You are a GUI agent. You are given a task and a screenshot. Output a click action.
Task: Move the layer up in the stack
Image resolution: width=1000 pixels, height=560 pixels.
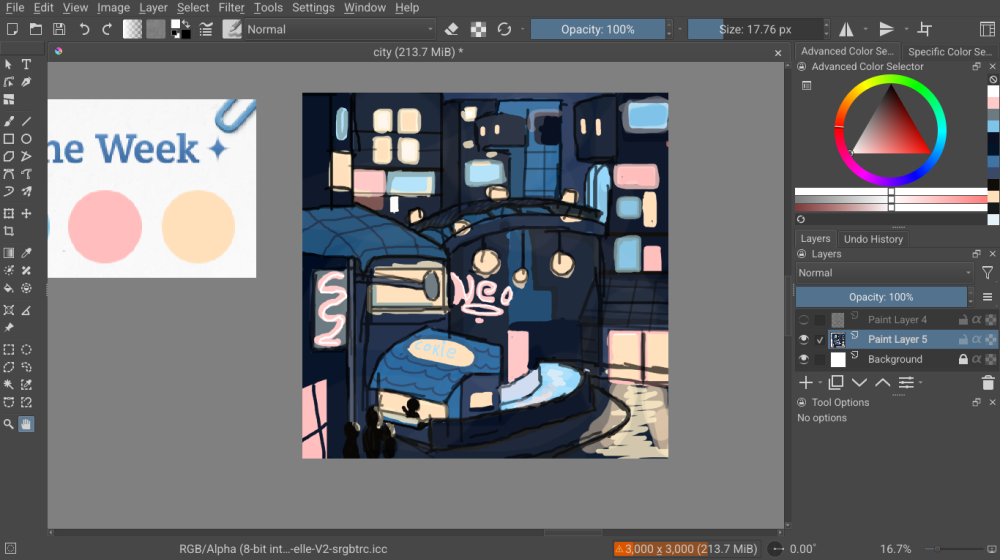click(883, 383)
